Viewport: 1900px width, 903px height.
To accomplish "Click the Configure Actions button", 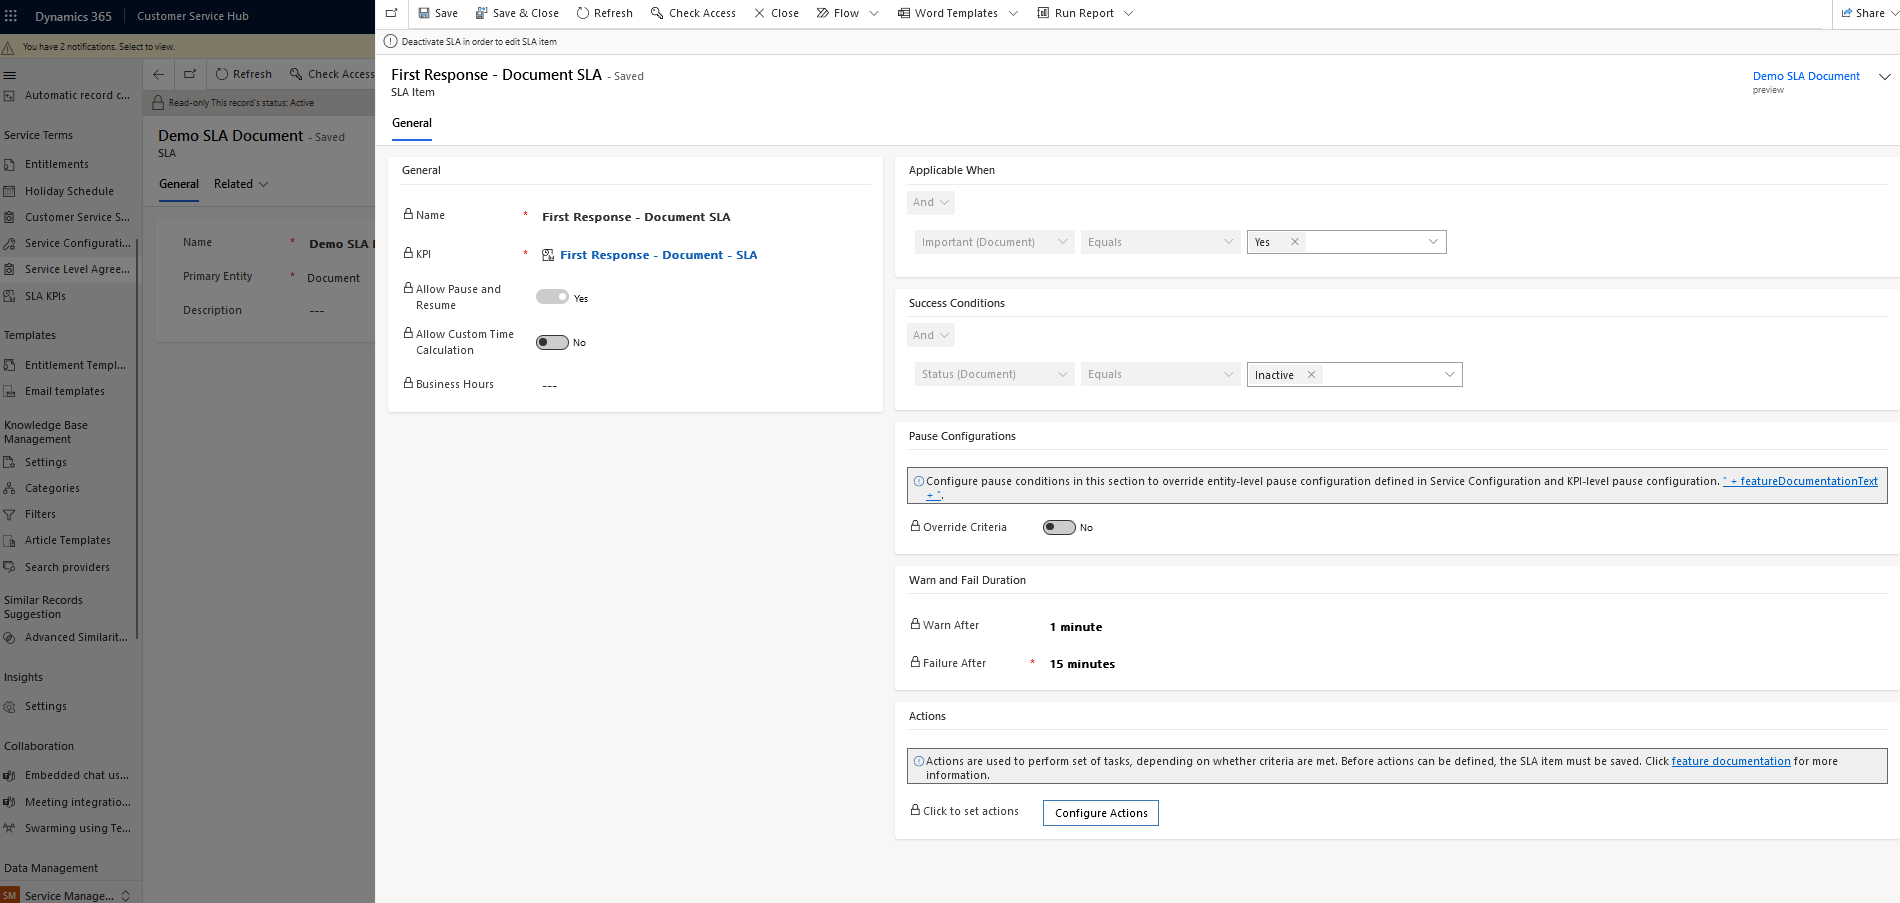I will tap(1101, 813).
